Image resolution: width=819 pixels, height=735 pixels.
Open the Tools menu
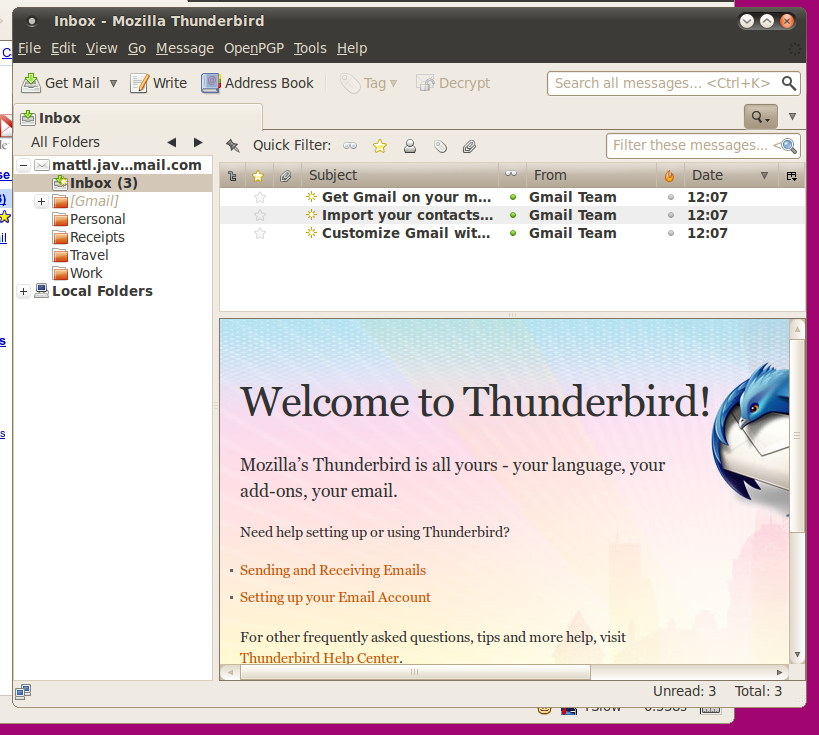pyautogui.click(x=310, y=49)
